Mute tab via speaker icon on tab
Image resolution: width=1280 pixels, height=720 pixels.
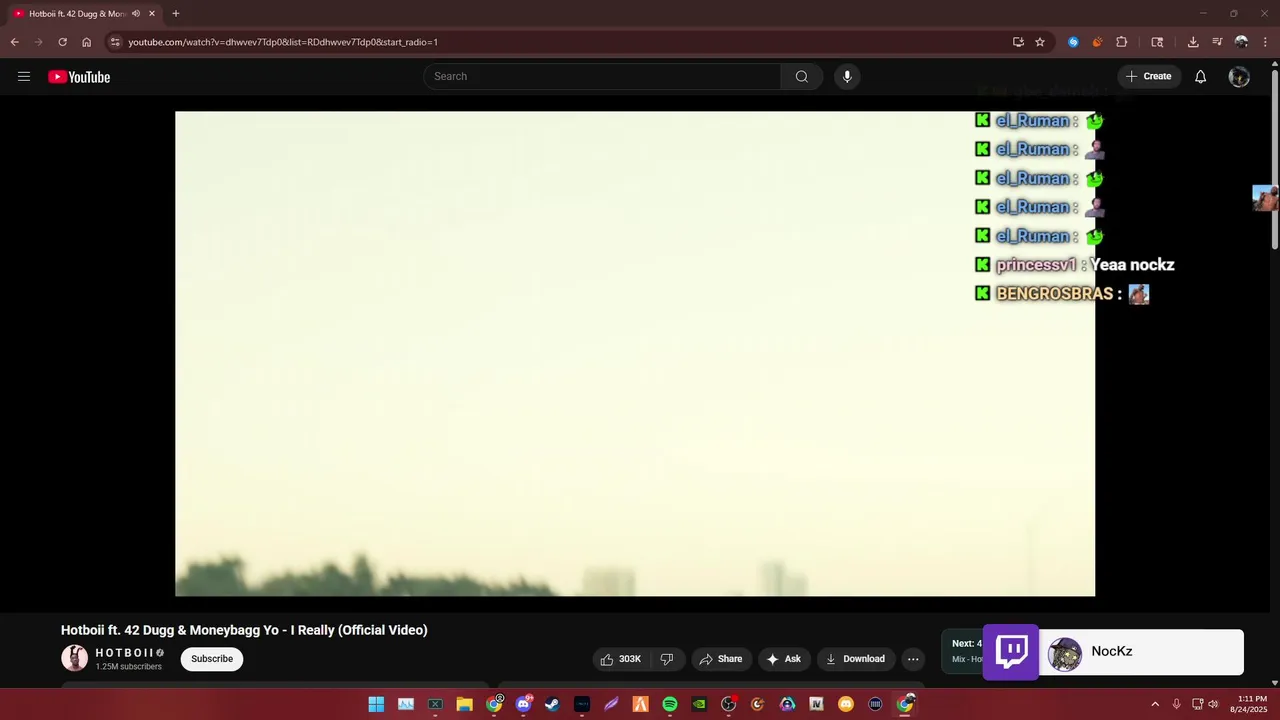pyautogui.click(x=136, y=14)
